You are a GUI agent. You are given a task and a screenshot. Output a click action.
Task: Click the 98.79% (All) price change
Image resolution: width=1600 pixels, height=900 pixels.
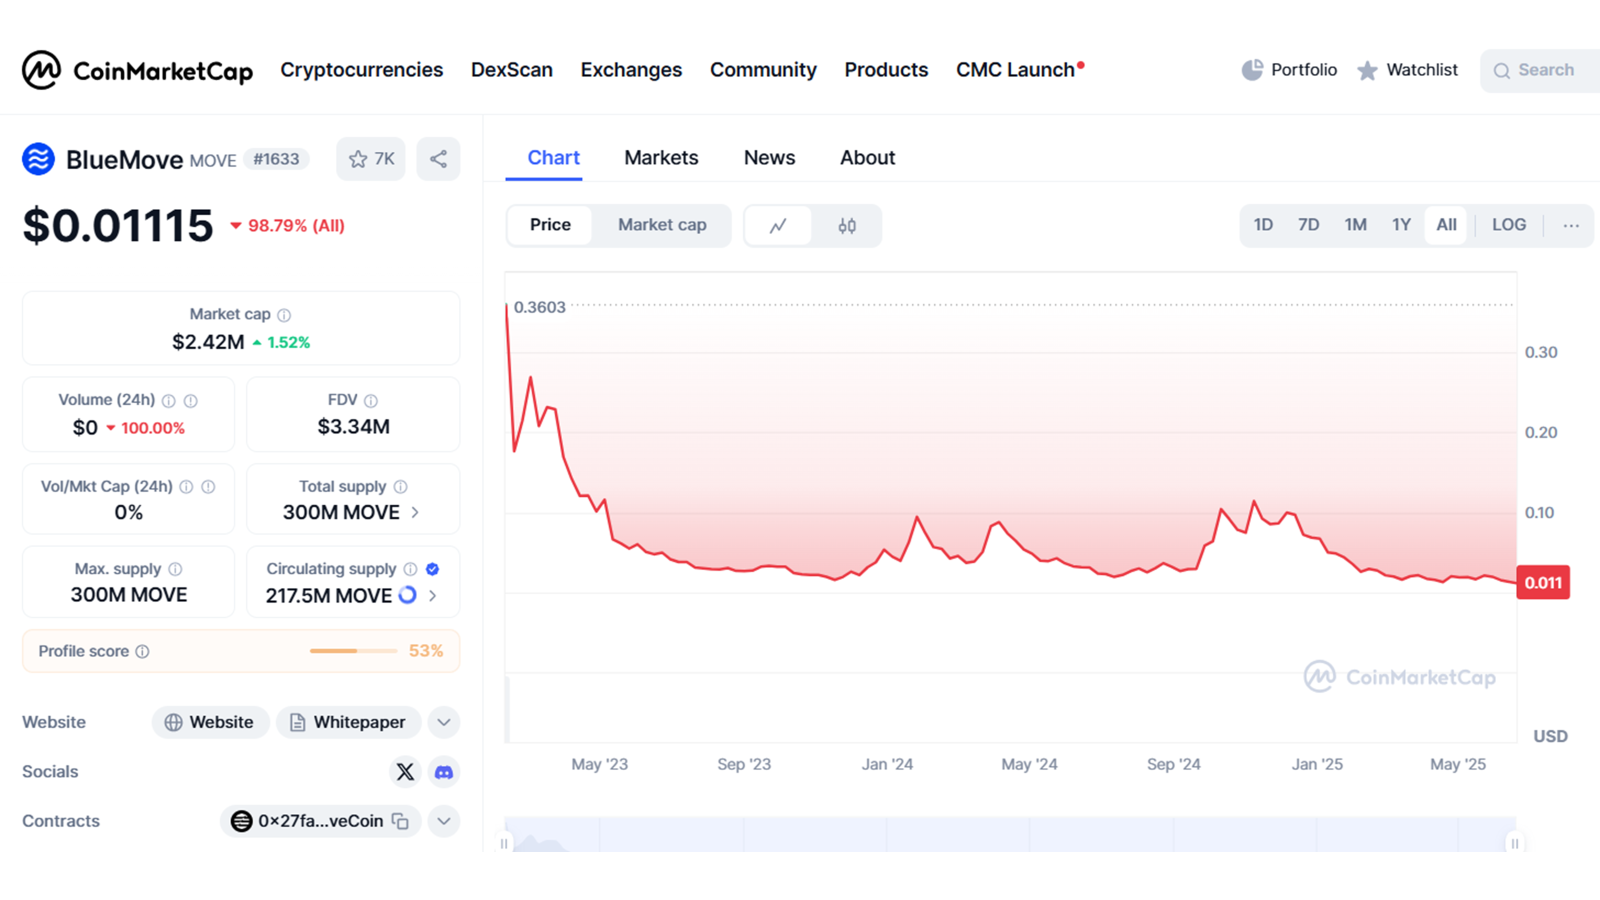pos(288,226)
